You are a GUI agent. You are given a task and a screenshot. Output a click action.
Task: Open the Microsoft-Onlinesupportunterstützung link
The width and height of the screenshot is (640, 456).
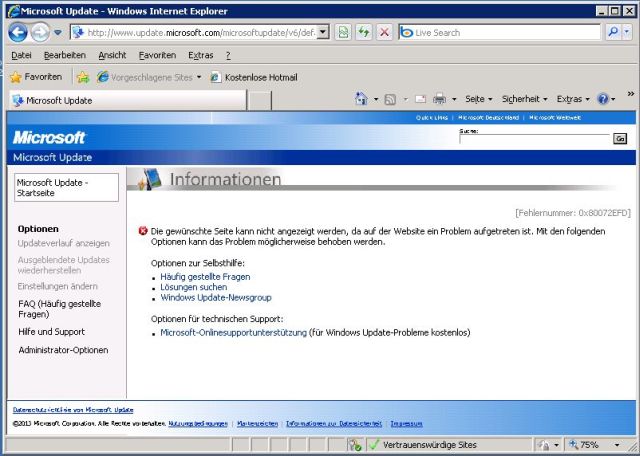click(x=233, y=333)
